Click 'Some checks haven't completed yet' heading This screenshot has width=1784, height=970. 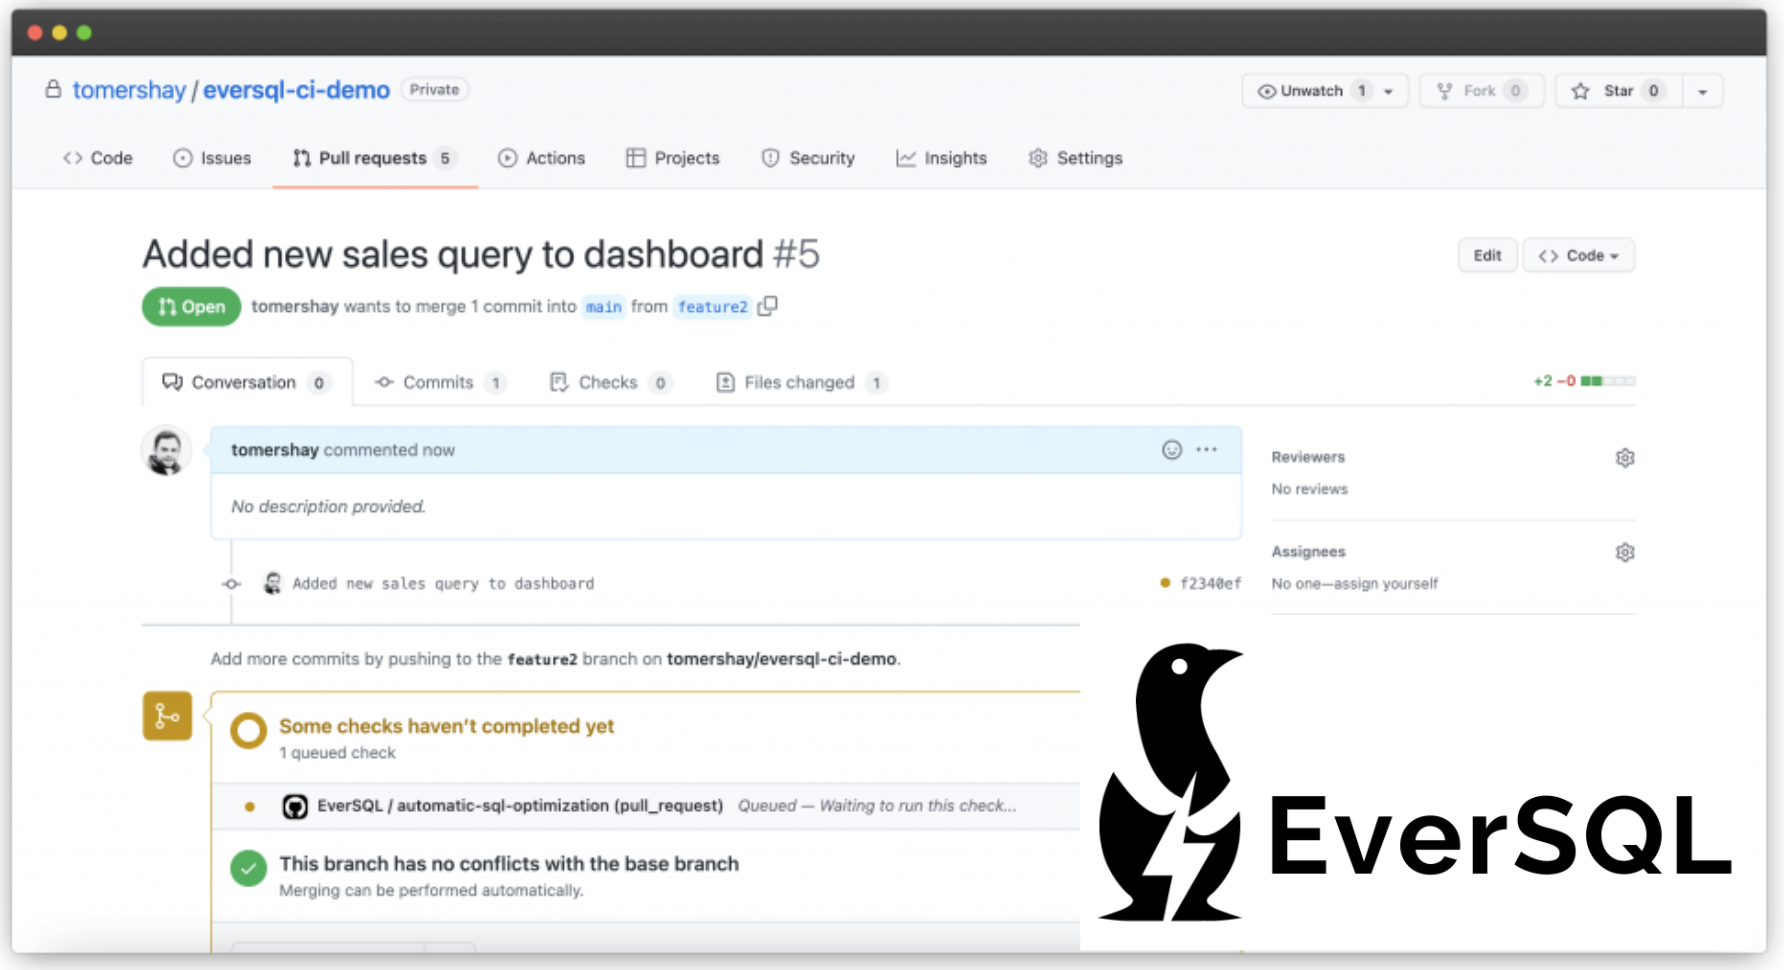point(446,726)
